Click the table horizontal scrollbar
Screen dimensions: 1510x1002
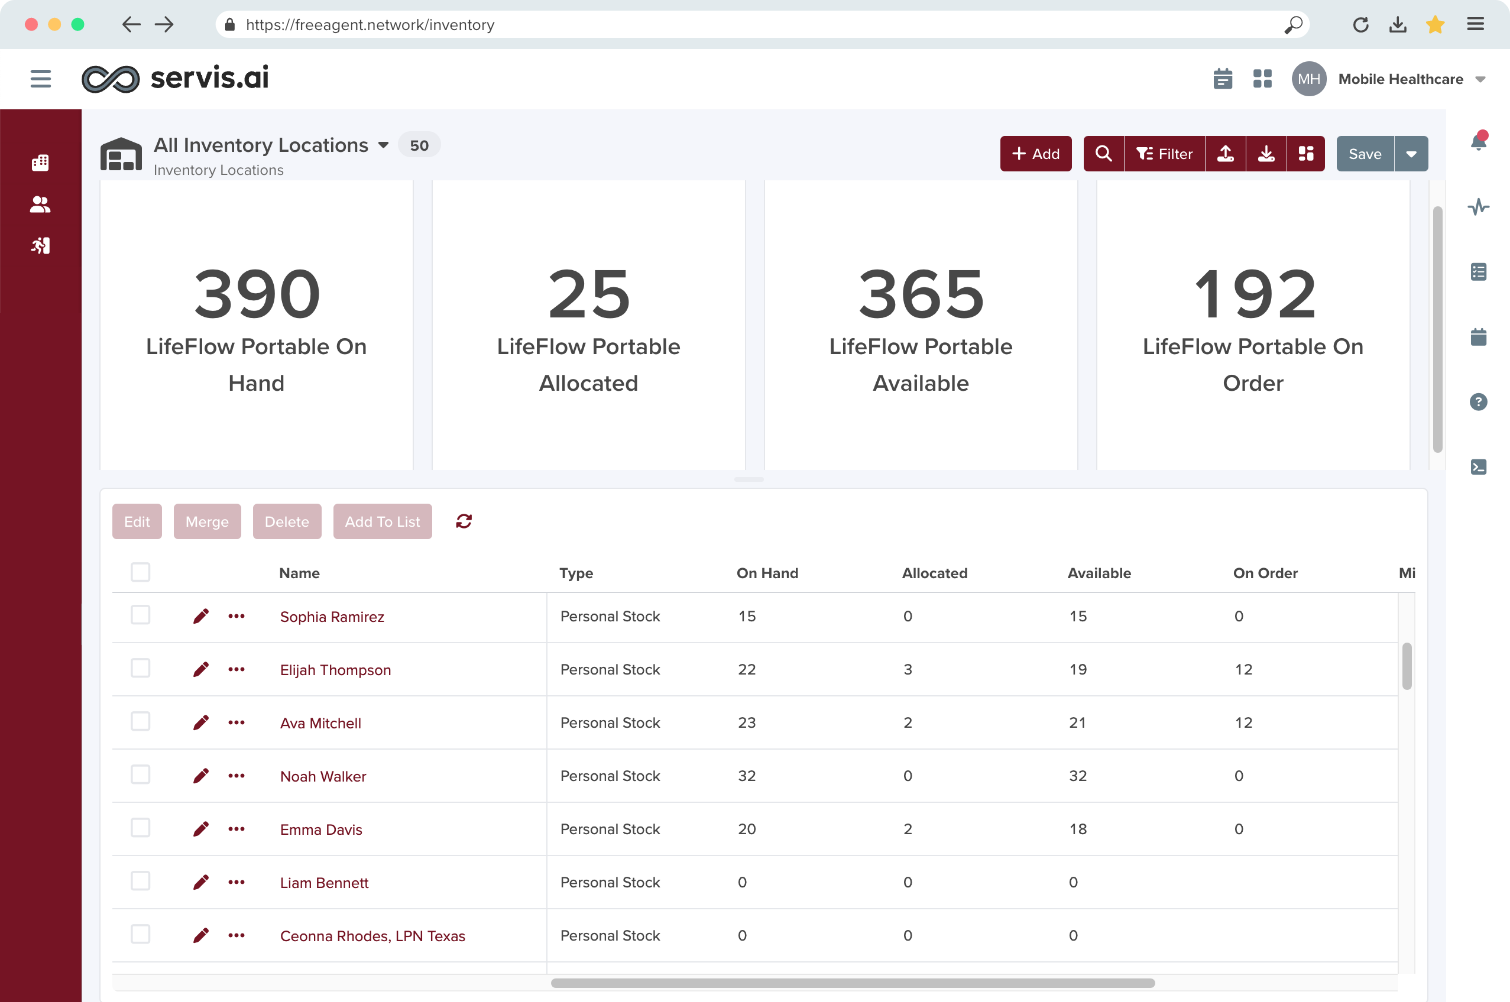coord(853,983)
